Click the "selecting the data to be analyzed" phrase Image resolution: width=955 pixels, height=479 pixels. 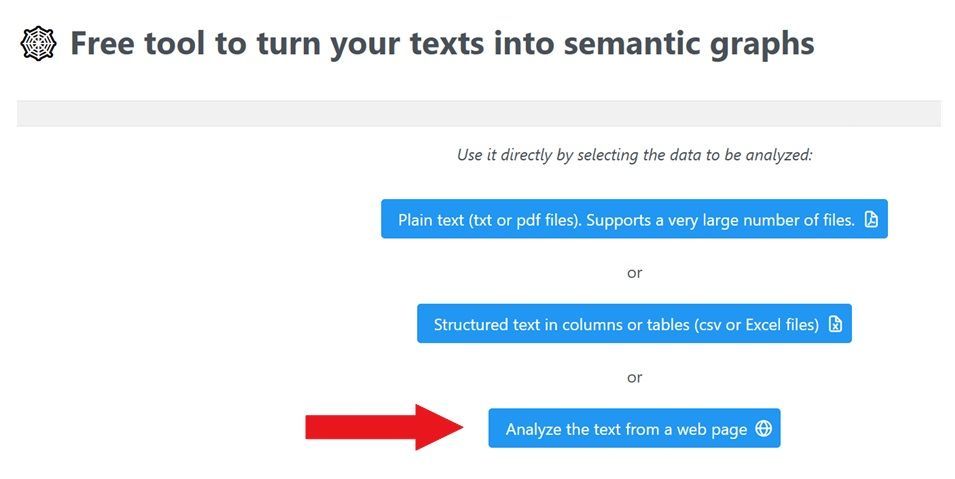694,155
